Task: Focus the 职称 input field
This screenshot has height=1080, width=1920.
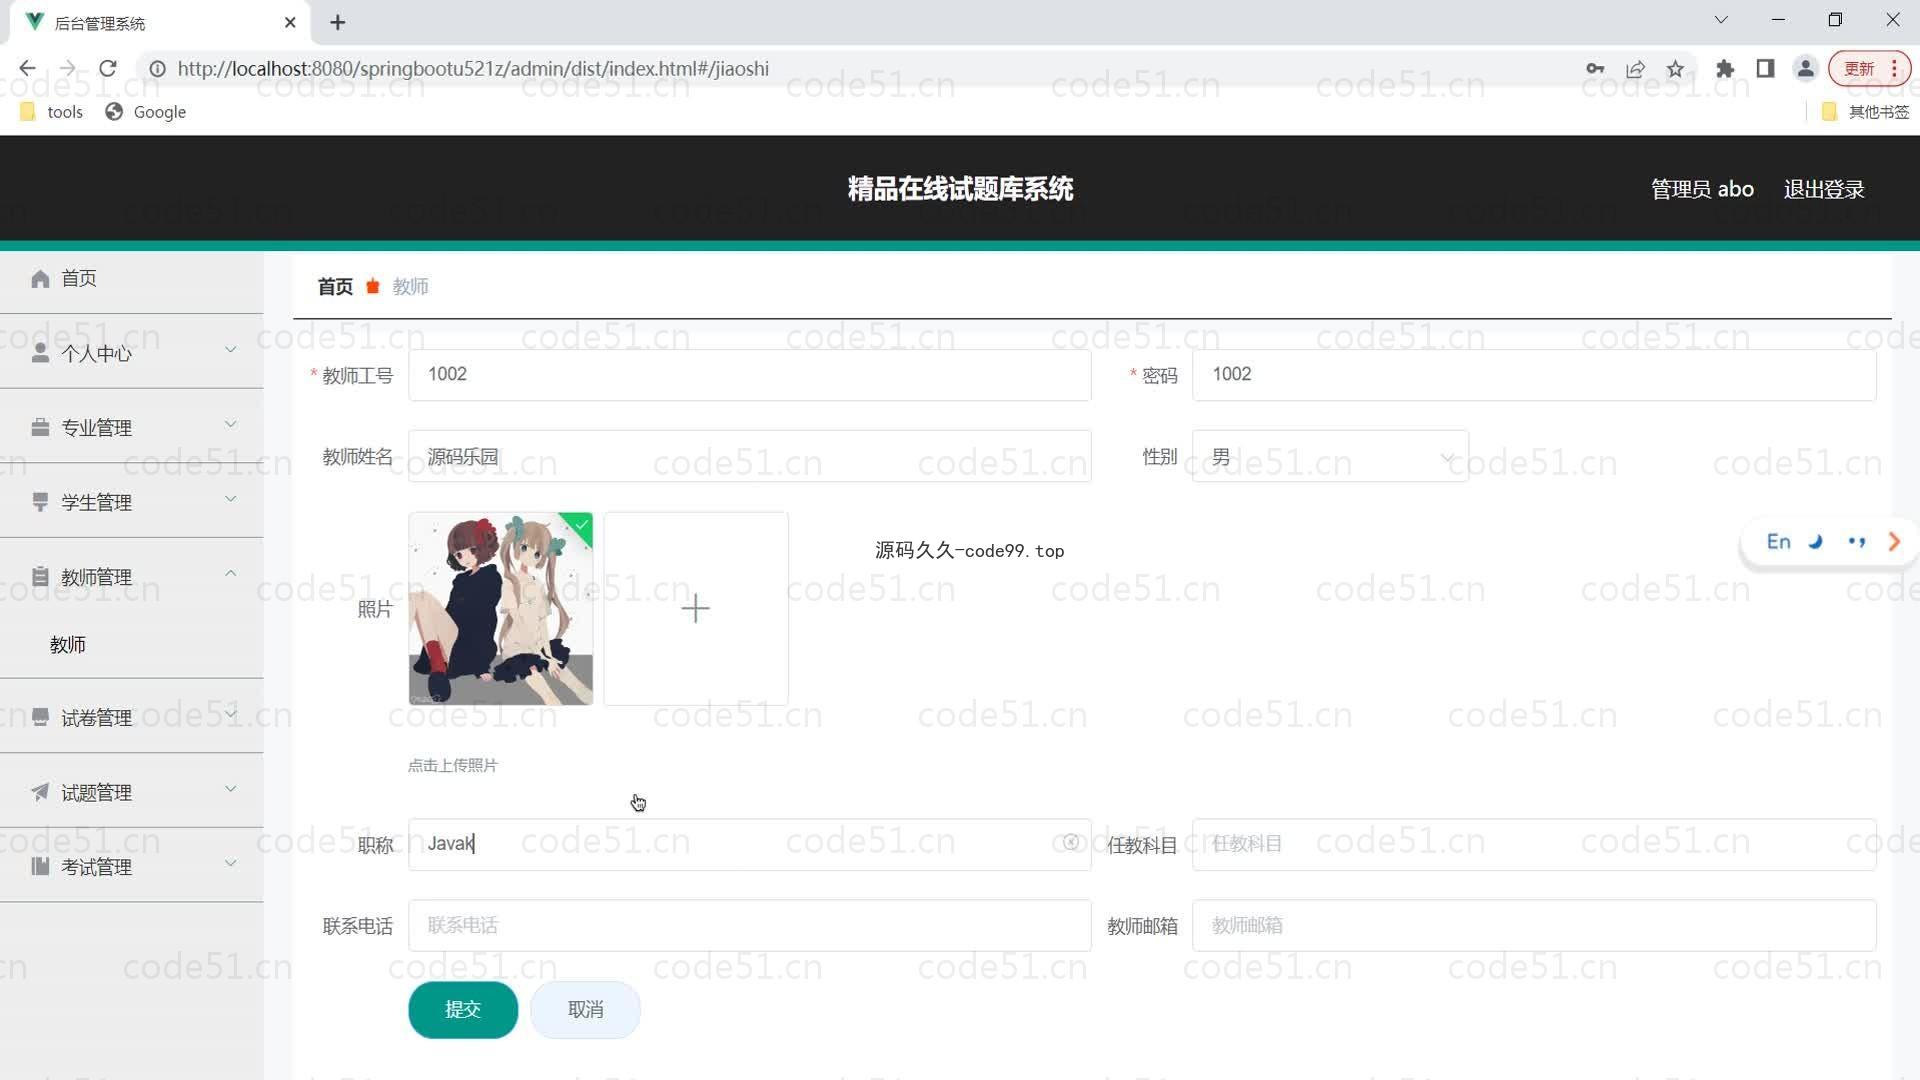Action: point(749,844)
